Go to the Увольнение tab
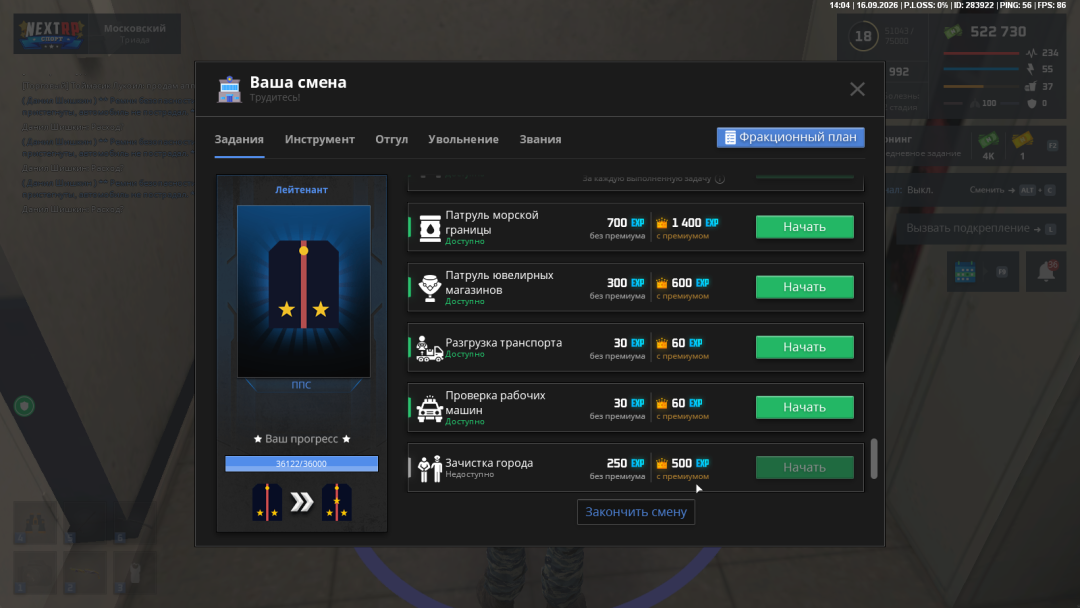Image resolution: width=1080 pixels, height=608 pixels. pyautogui.click(x=463, y=139)
